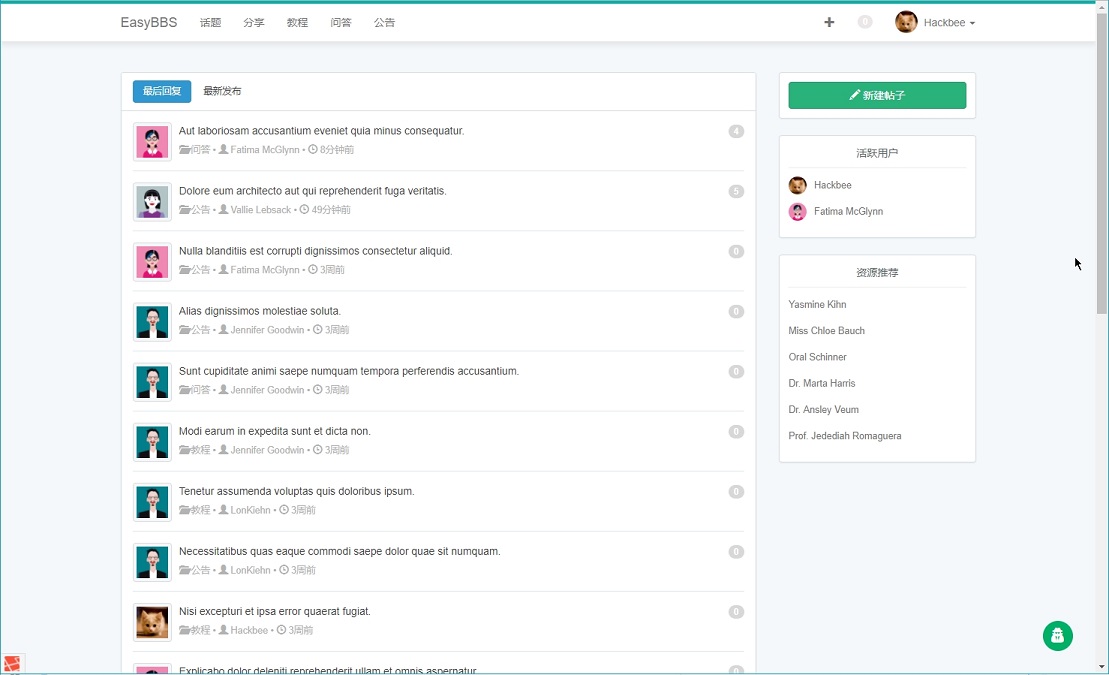Click the reply count badge showing 4
Viewport: 1109px width, 675px height.
coord(736,131)
